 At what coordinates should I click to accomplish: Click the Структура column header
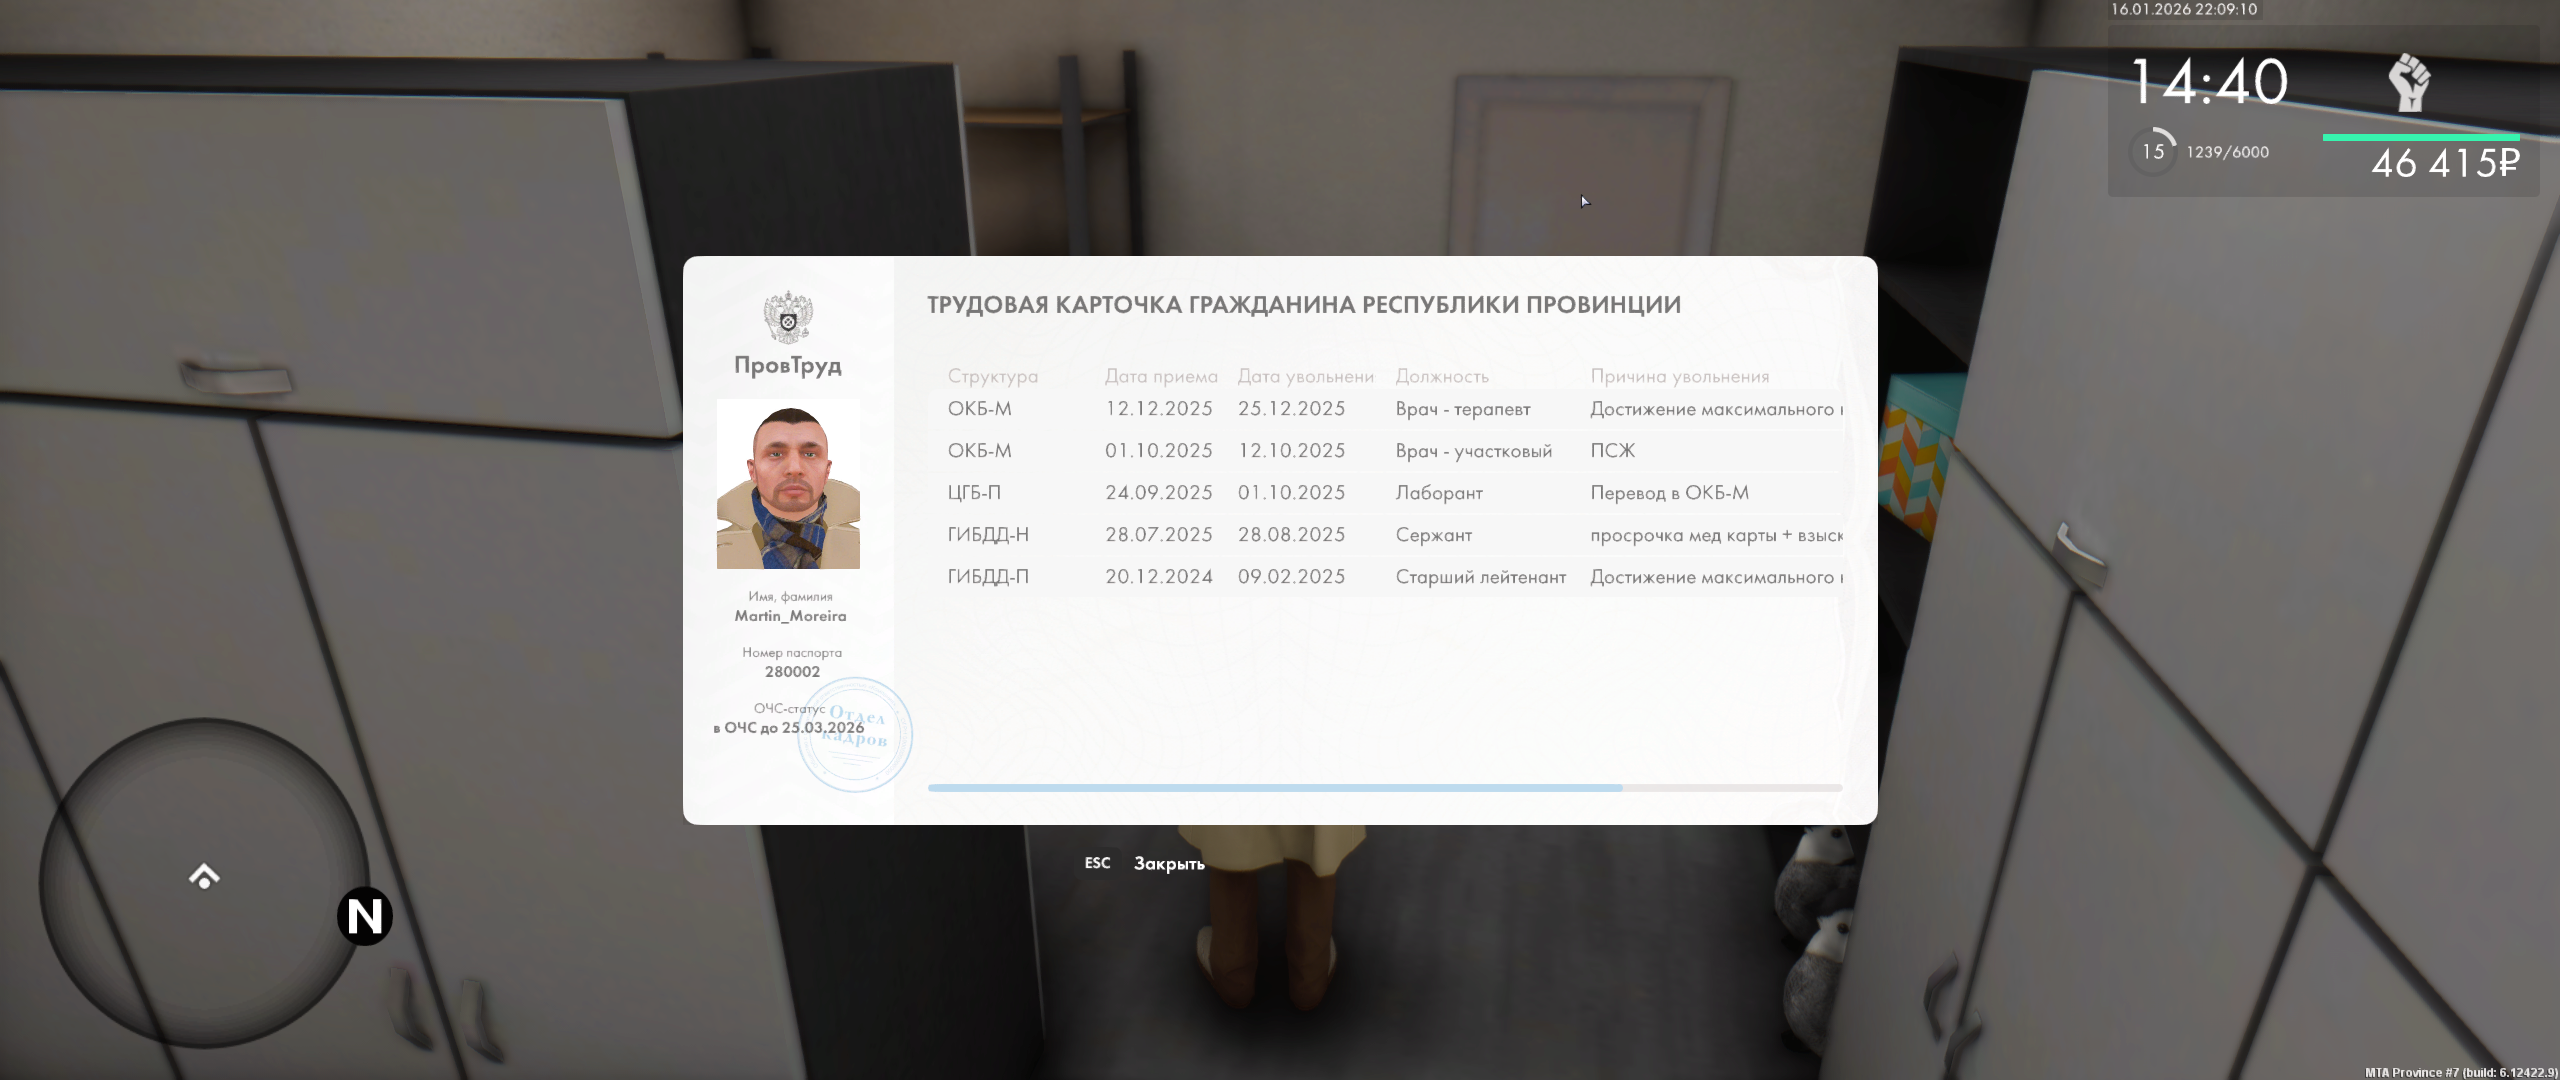[992, 377]
